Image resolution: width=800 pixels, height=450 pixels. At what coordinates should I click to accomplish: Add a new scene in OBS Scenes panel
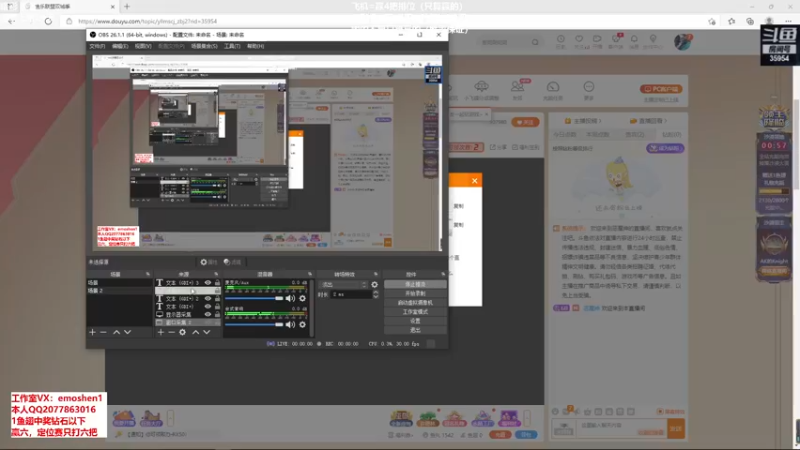click(92, 332)
